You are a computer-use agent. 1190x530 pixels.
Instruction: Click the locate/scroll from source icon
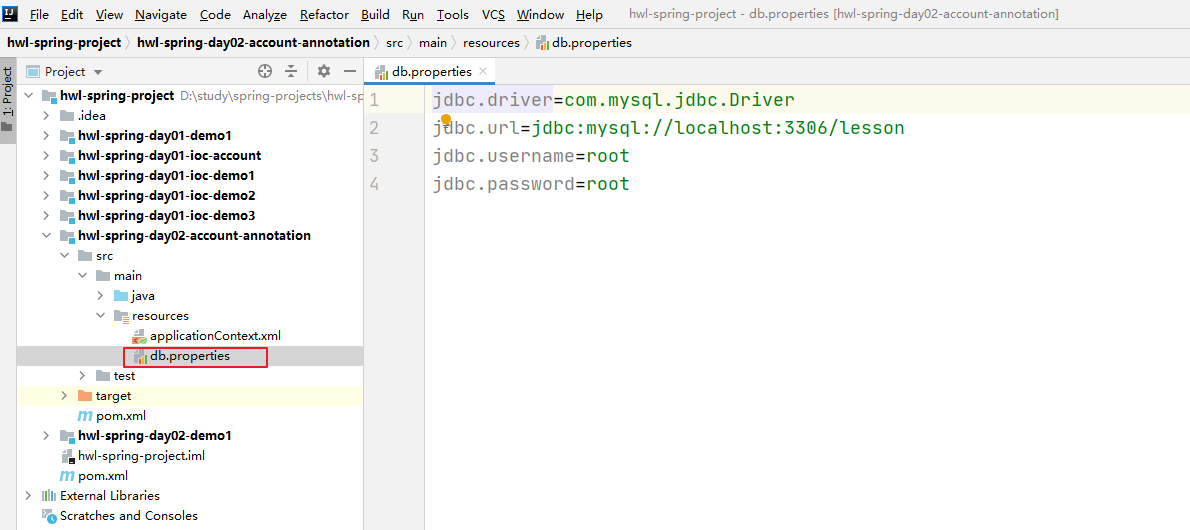coord(265,71)
